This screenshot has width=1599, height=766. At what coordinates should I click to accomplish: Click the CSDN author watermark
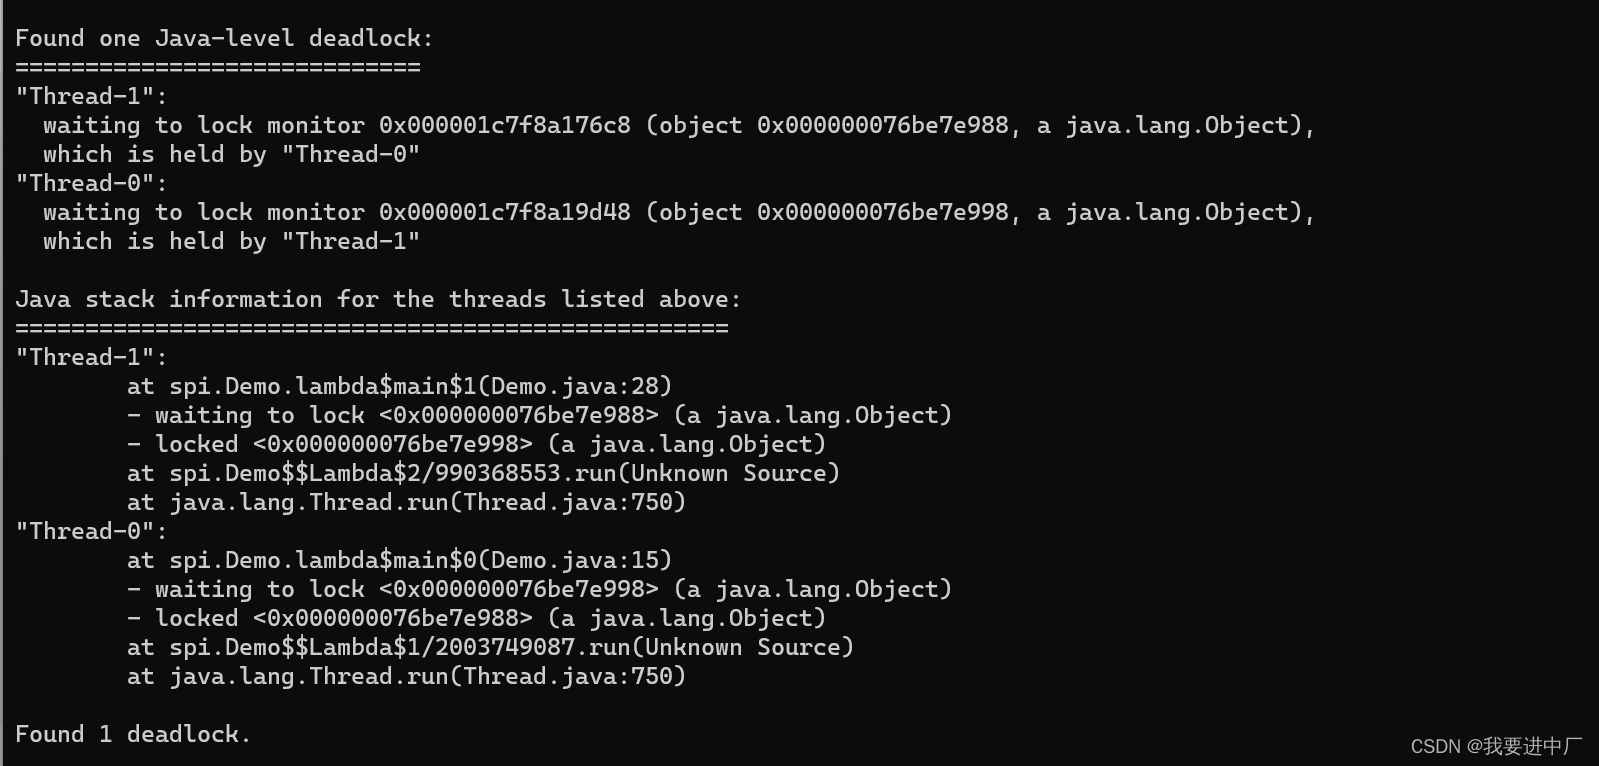pos(1495,746)
